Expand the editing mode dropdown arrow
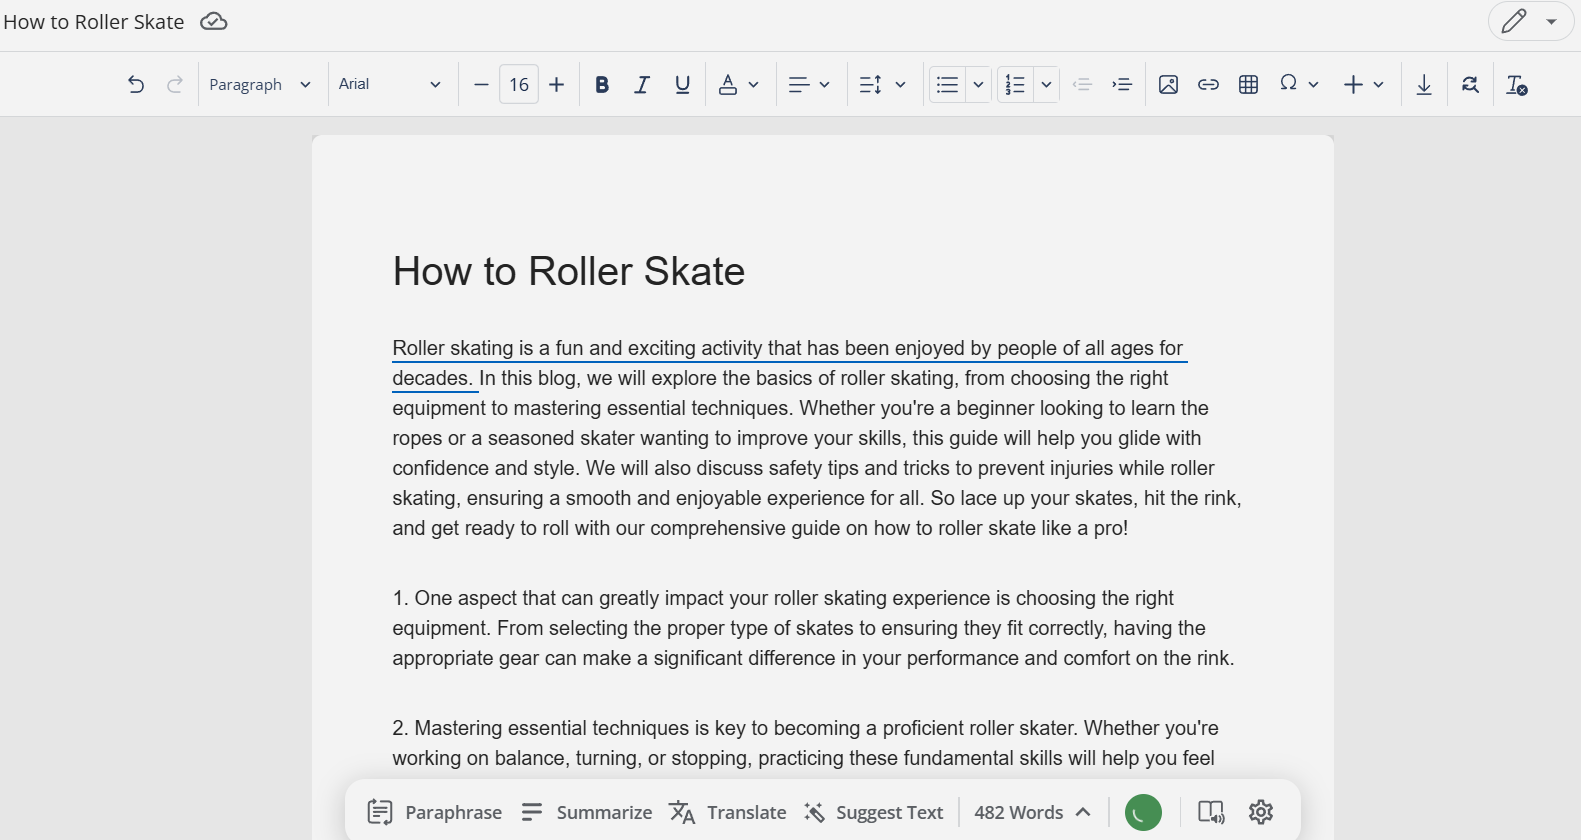The width and height of the screenshot is (1581, 840). (x=1551, y=21)
